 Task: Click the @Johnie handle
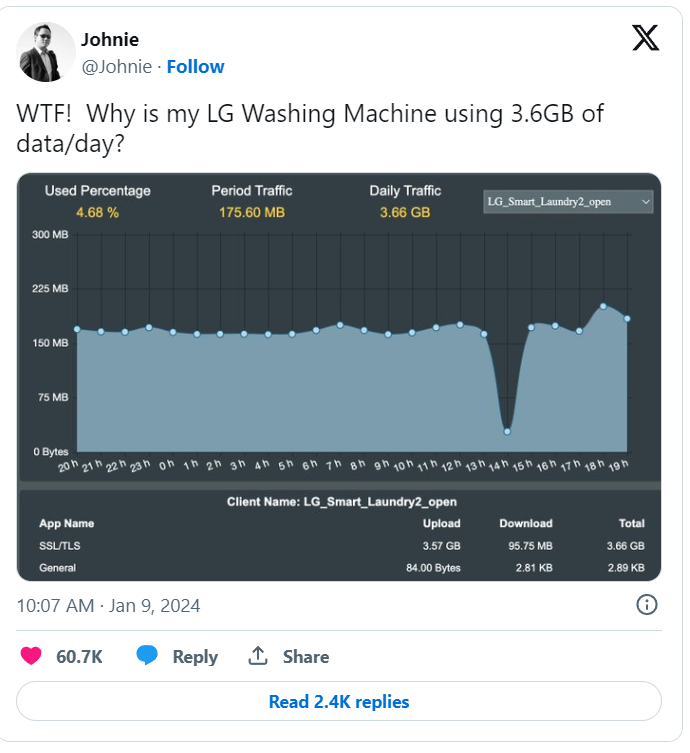pyautogui.click(x=116, y=66)
